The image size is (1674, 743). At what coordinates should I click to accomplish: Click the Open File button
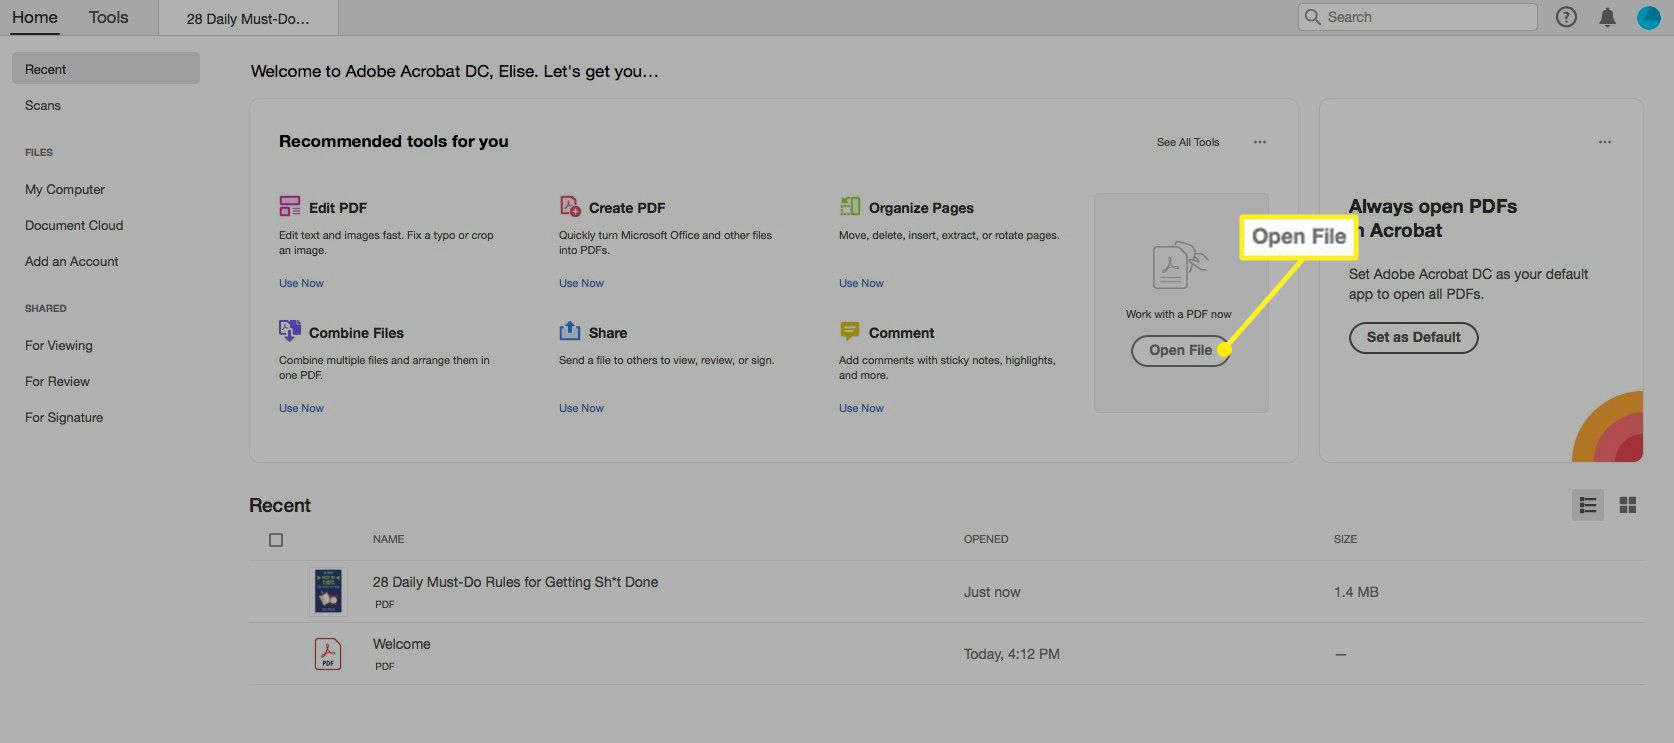[x=1180, y=350]
